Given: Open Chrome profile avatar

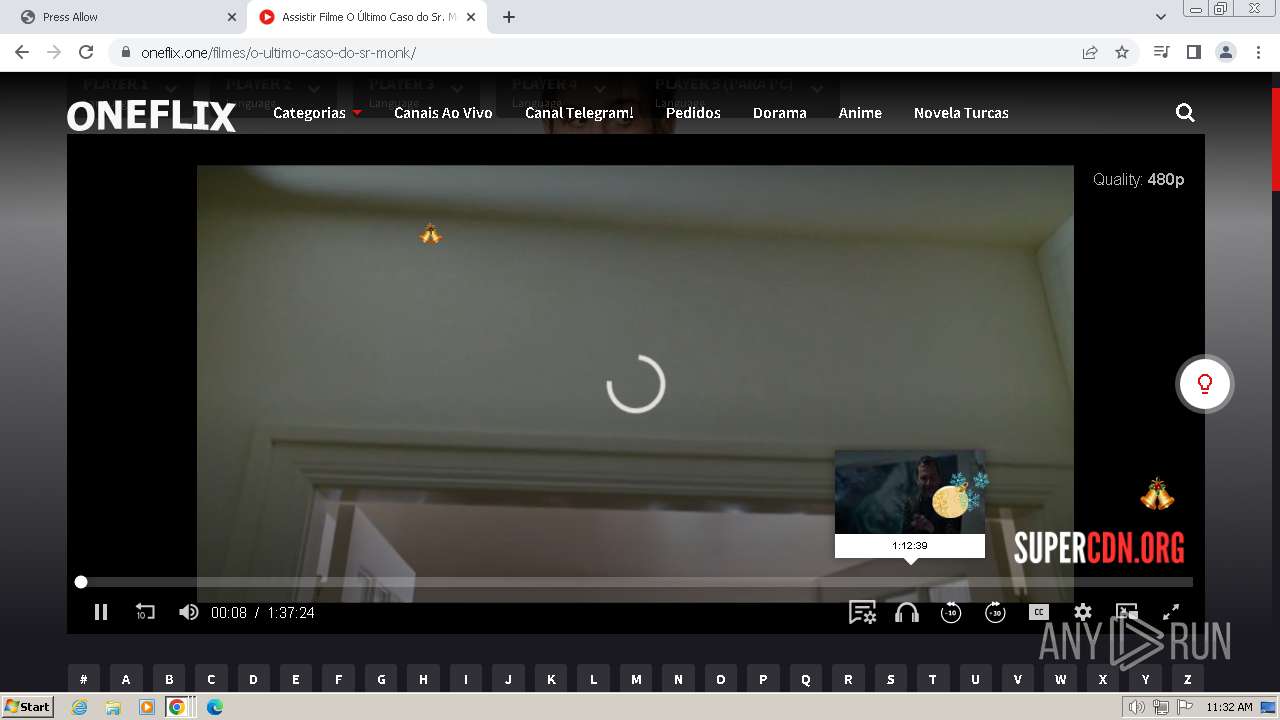Looking at the screenshot, I should pyautogui.click(x=1225, y=52).
